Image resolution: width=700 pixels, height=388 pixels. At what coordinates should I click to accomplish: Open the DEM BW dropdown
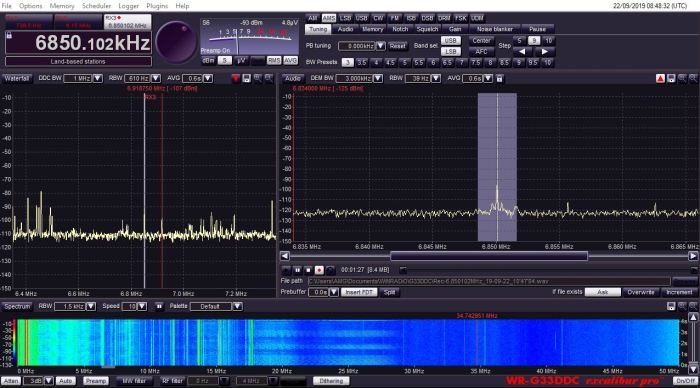(x=378, y=79)
